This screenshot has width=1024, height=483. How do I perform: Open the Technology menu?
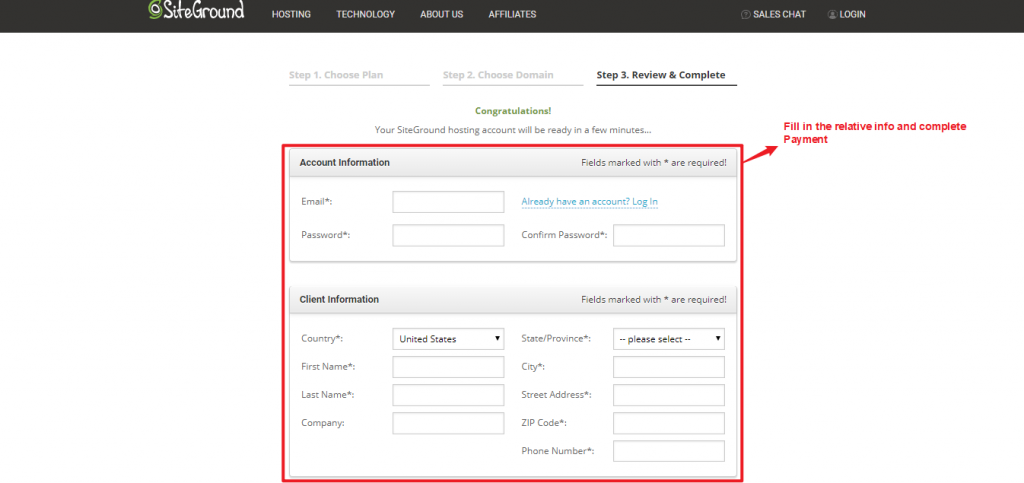[x=365, y=15]
